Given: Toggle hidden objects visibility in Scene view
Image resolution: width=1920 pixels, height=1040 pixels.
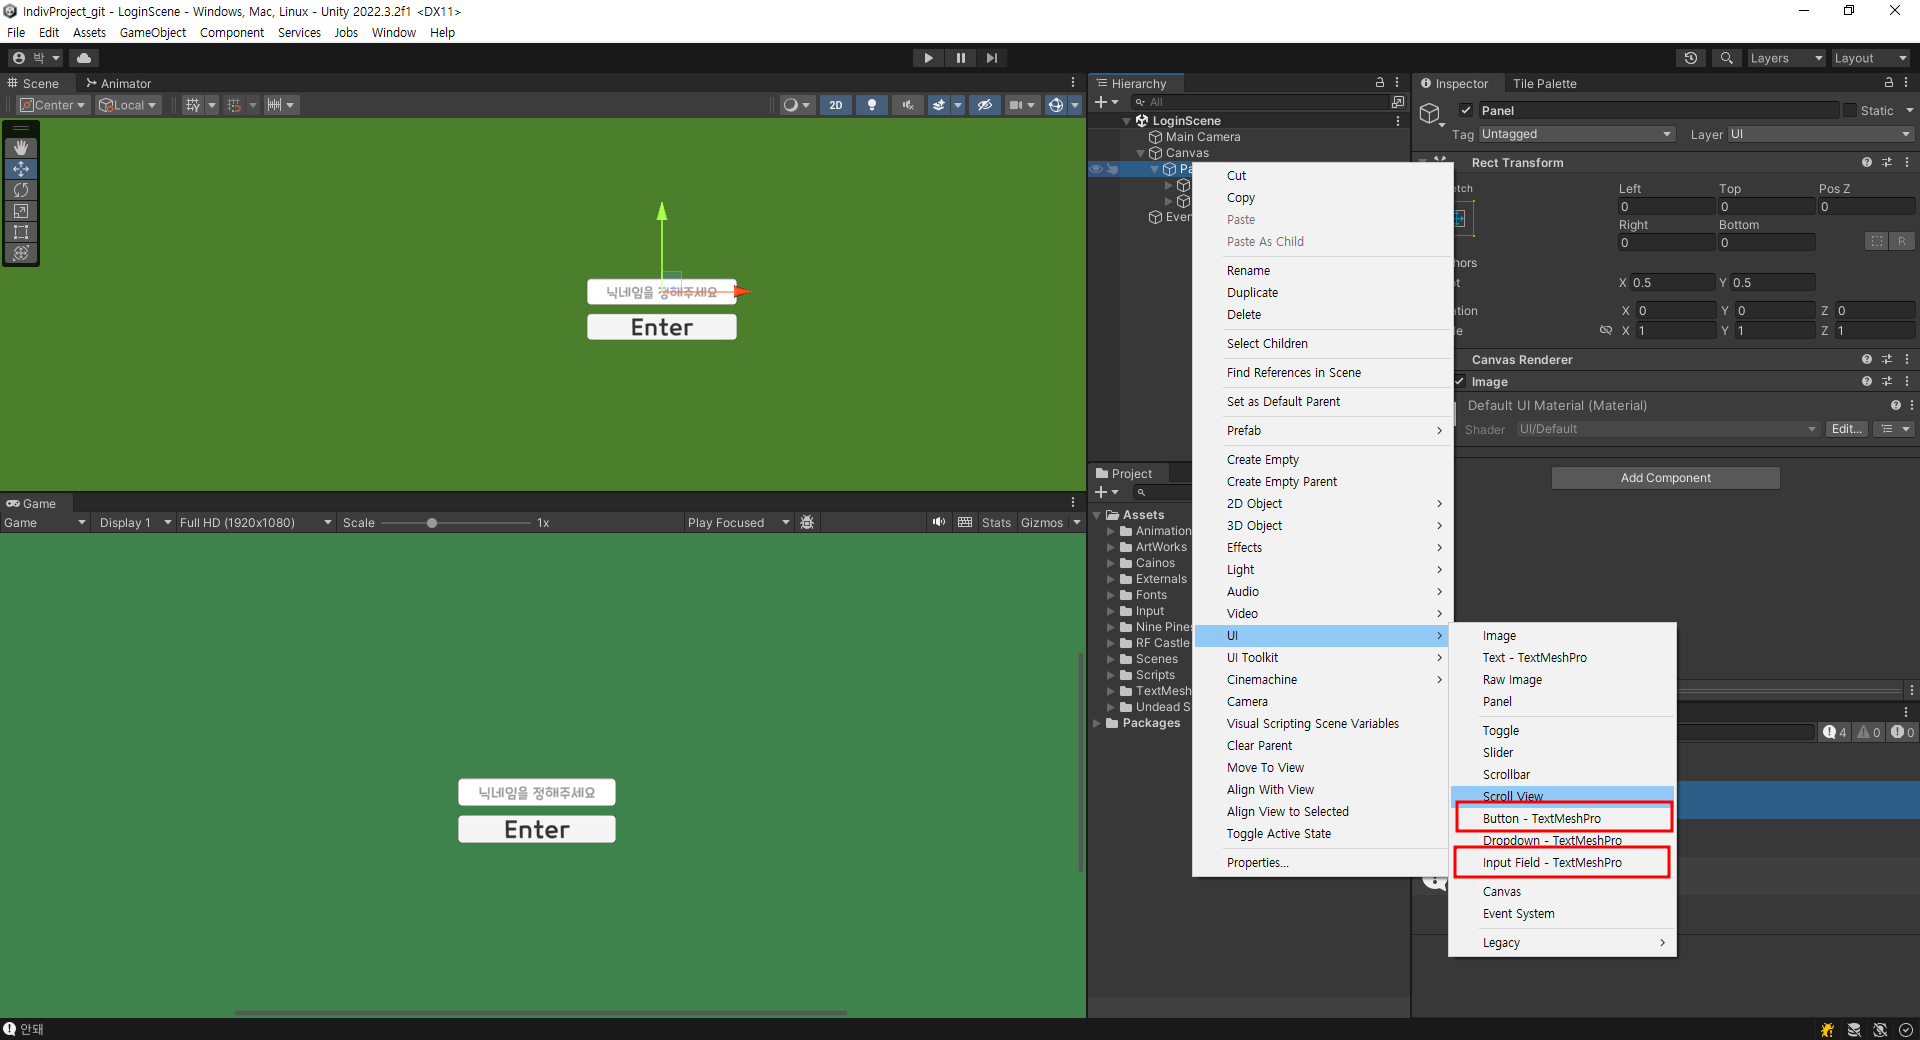Looking at the screenshot, I should click(x=985, y=105).
